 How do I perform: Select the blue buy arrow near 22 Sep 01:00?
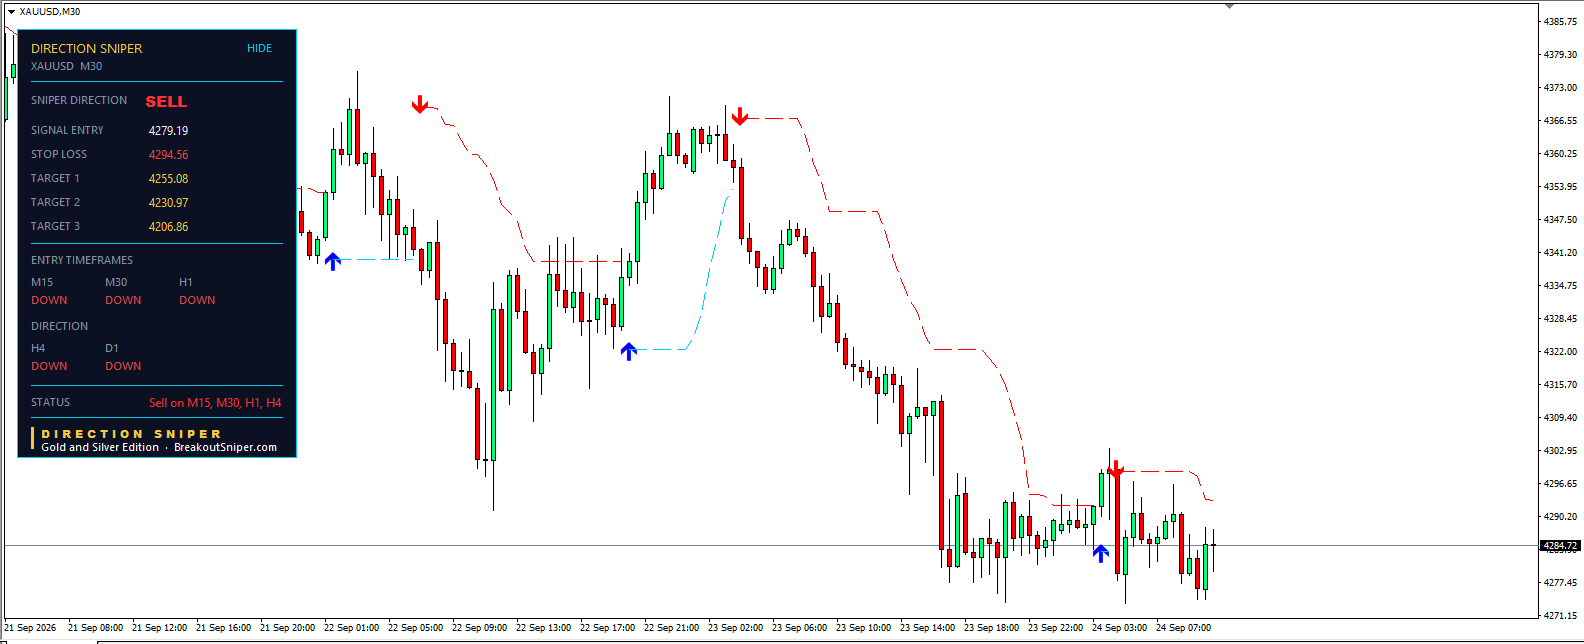(x=333, y=261)
